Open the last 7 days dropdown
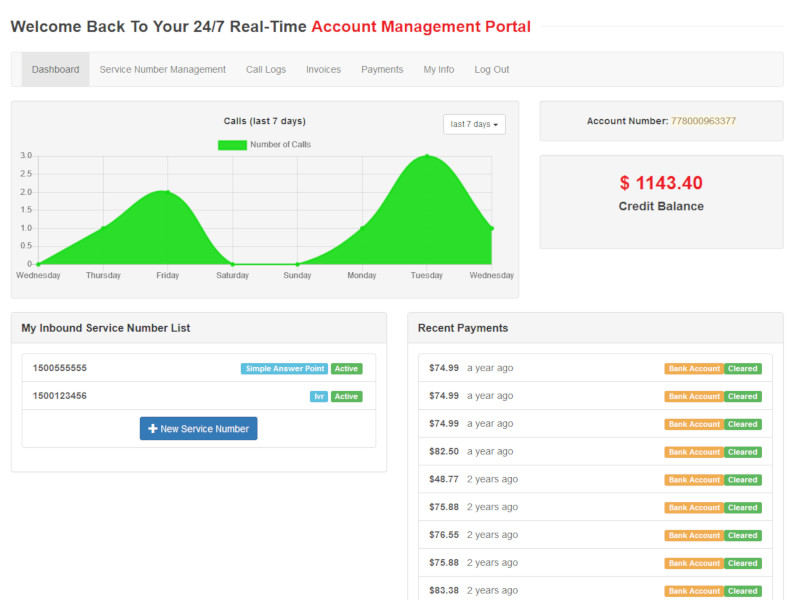This screenshot has height=600, width=800. click(474, 124)
